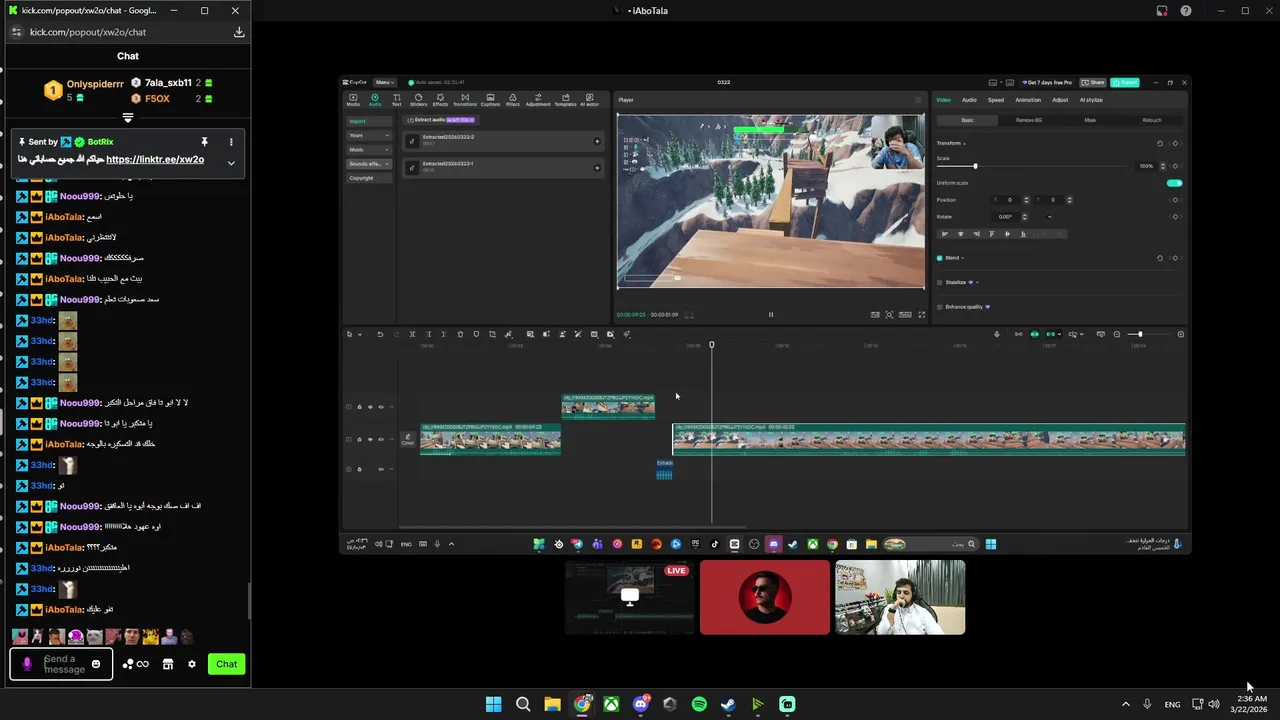The image size is (1280, 720).
Task: Open the Adjustment panel in CapCut
Action: [538, 100]
